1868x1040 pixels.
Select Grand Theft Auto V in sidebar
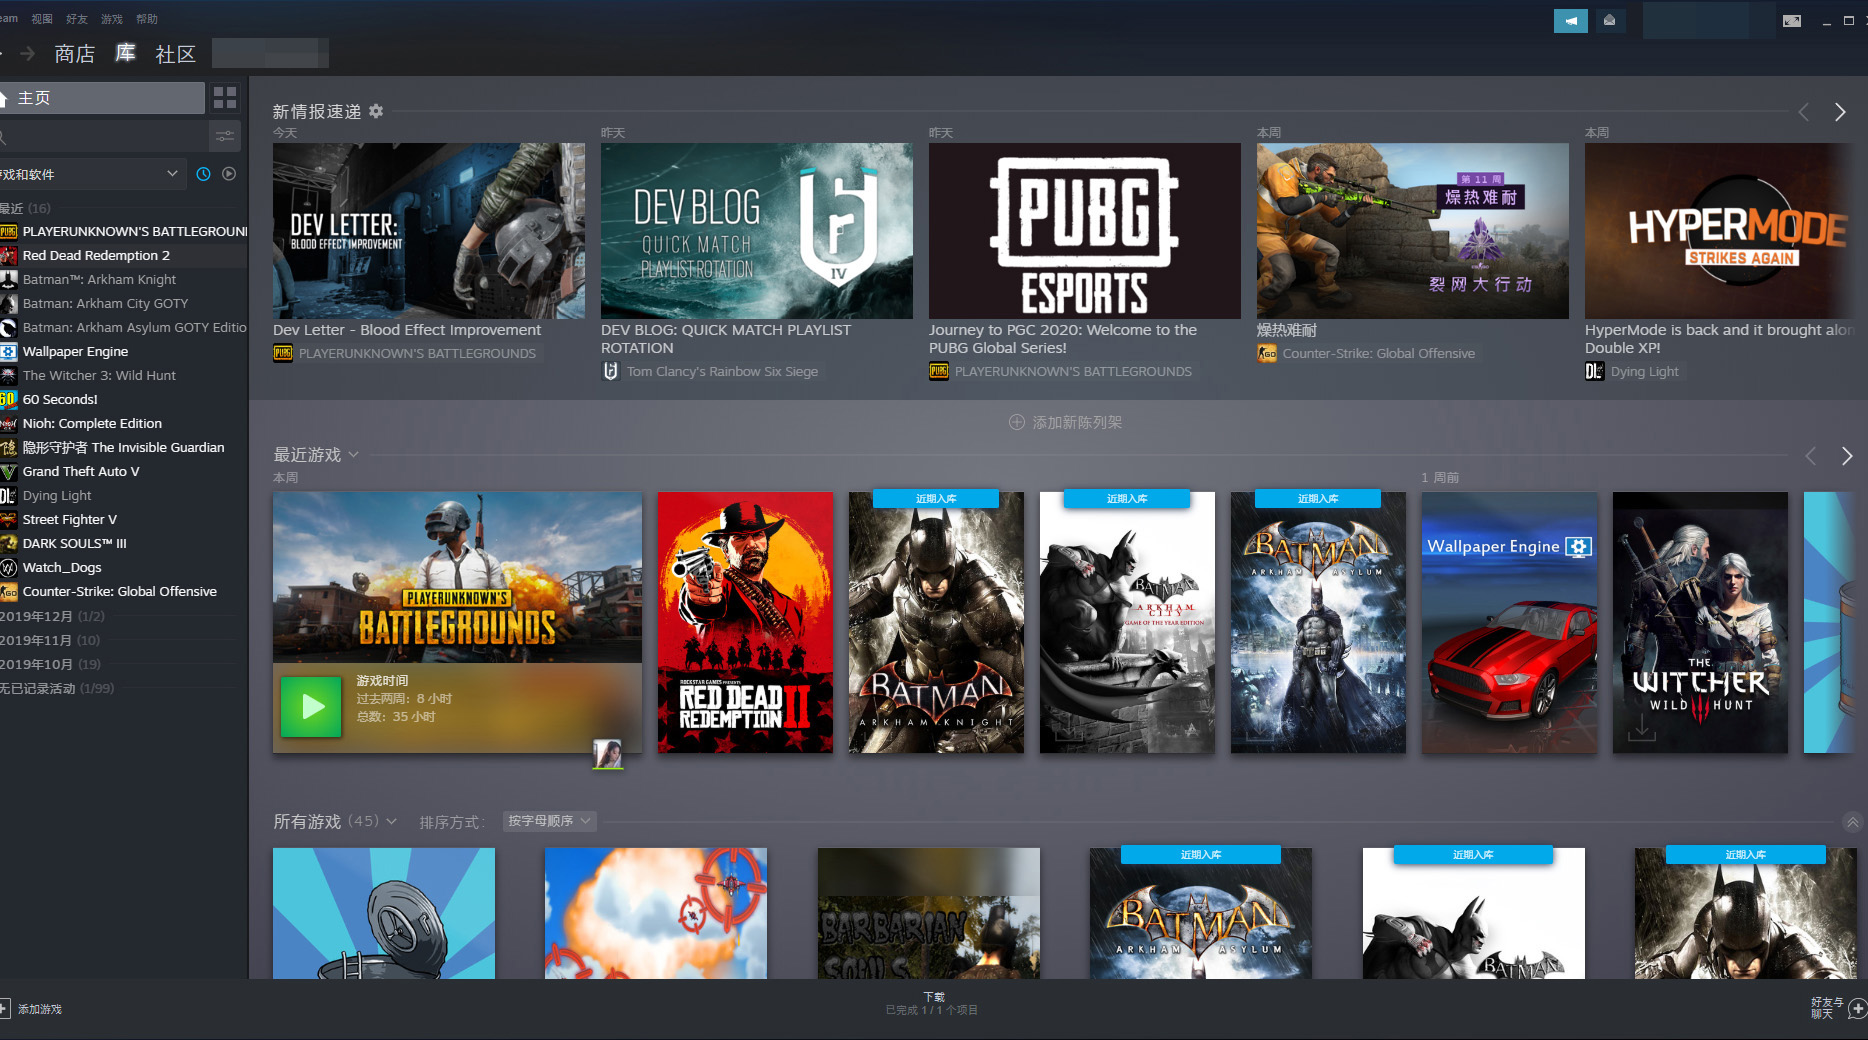(x=81, y=471)
